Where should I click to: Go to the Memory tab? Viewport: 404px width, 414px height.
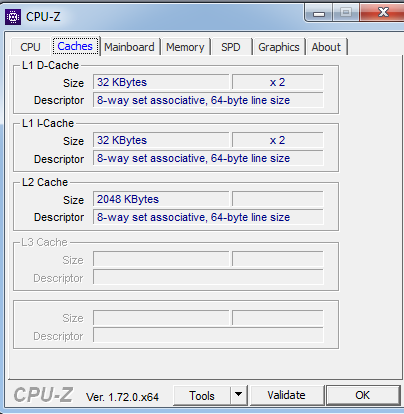pyautogui.click(x=185, y=47)
